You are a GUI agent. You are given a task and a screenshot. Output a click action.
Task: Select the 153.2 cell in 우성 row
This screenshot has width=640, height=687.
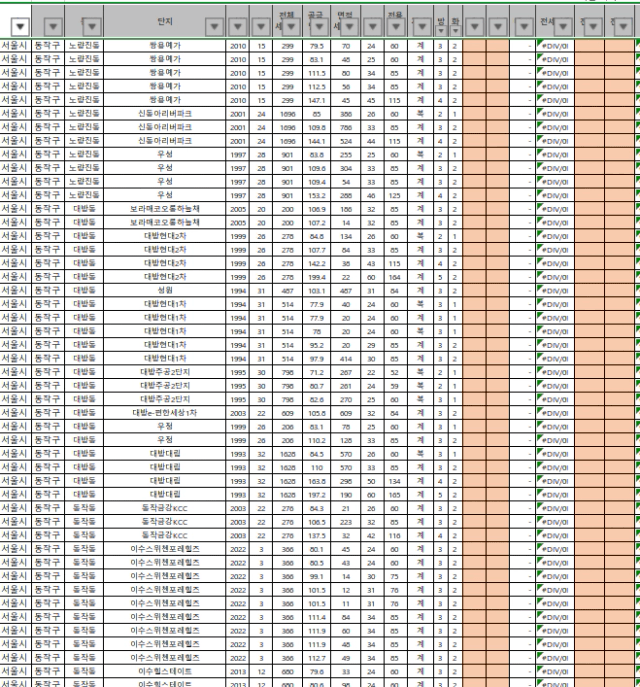316,195
